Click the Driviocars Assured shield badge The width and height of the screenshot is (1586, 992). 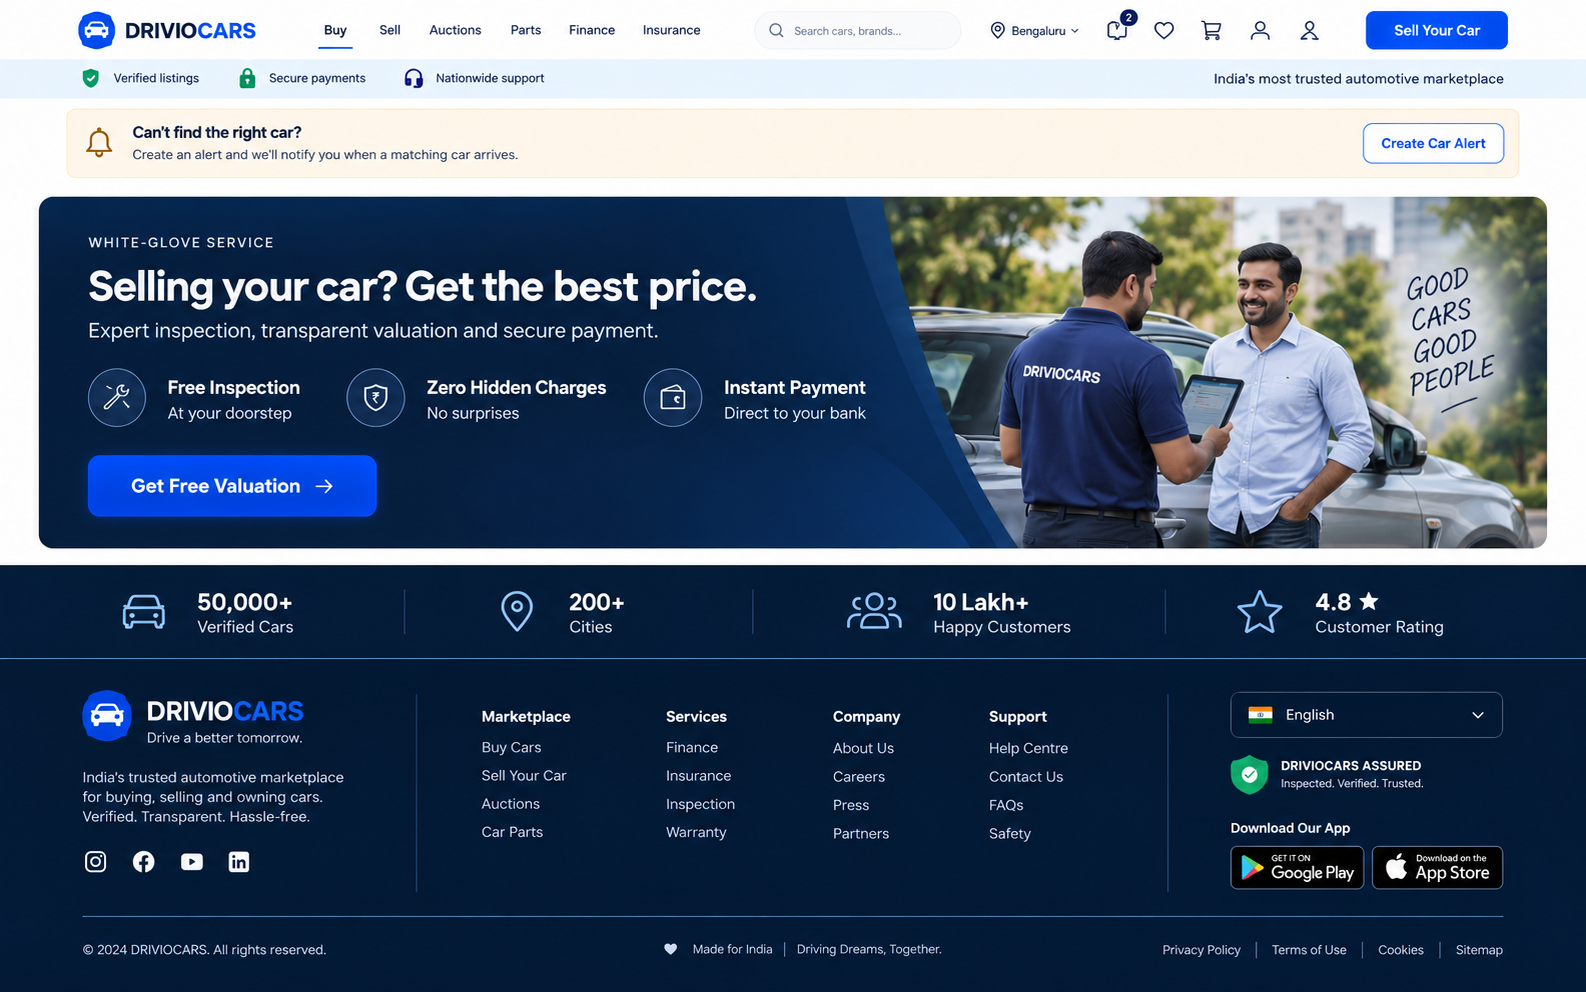pos(1249,775)
